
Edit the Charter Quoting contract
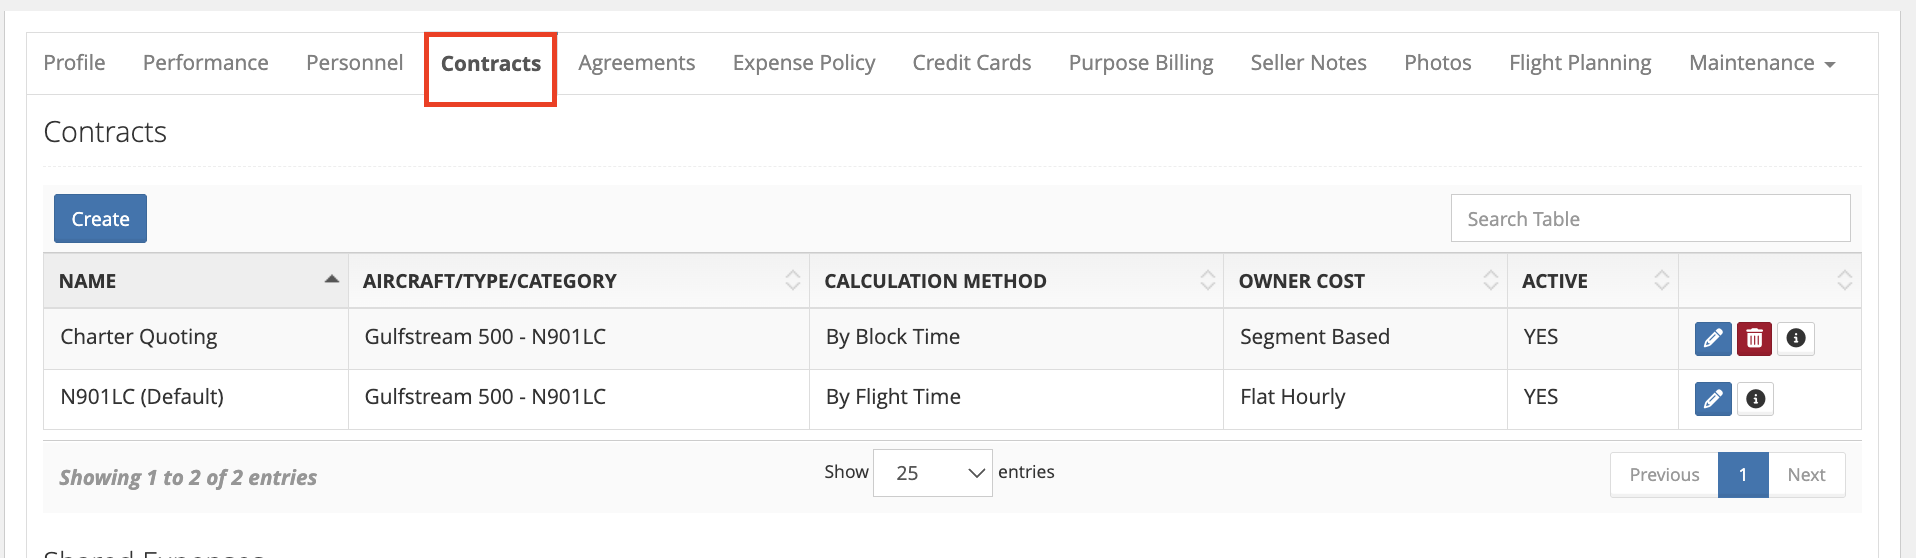coord(1713,339)
